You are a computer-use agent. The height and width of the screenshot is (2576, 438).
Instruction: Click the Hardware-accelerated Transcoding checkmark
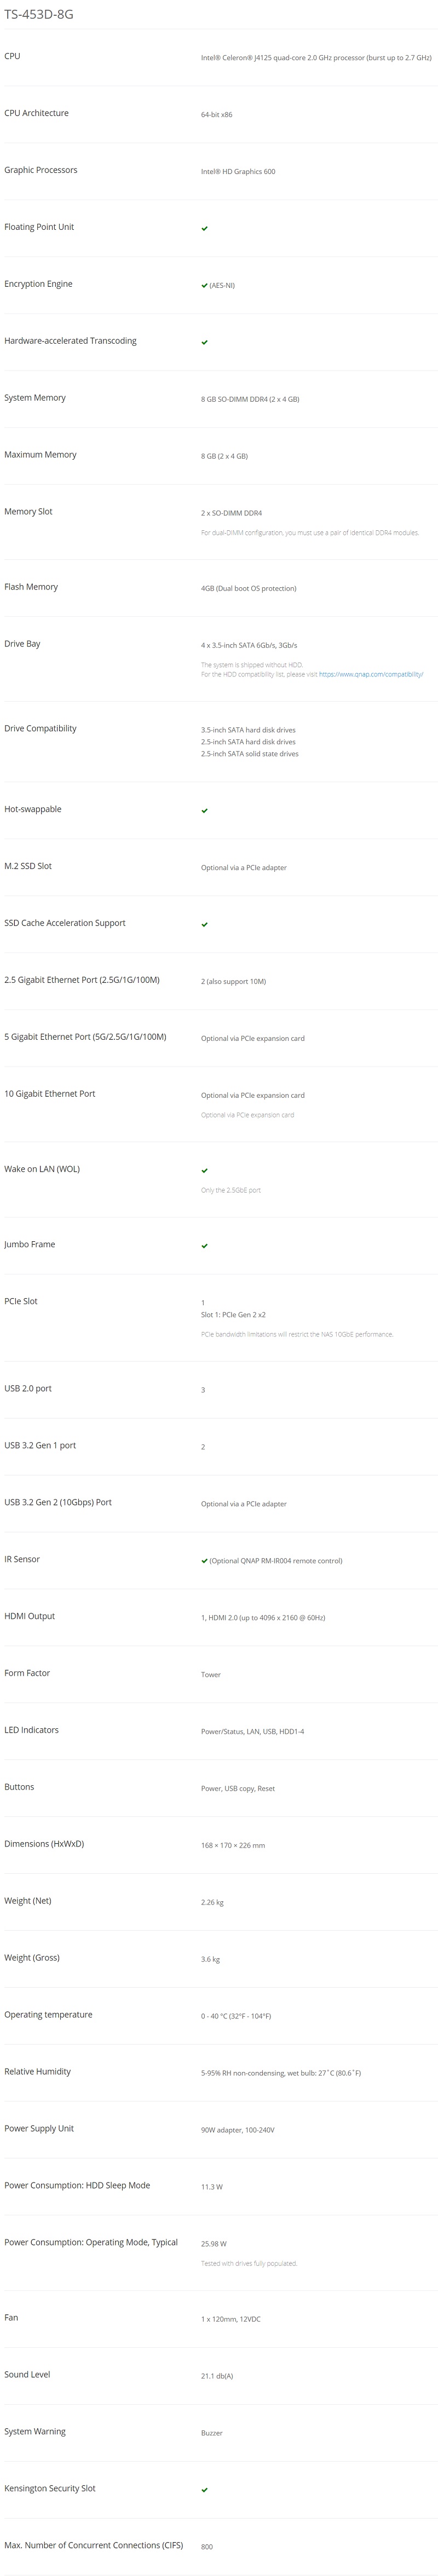point(204,342)
